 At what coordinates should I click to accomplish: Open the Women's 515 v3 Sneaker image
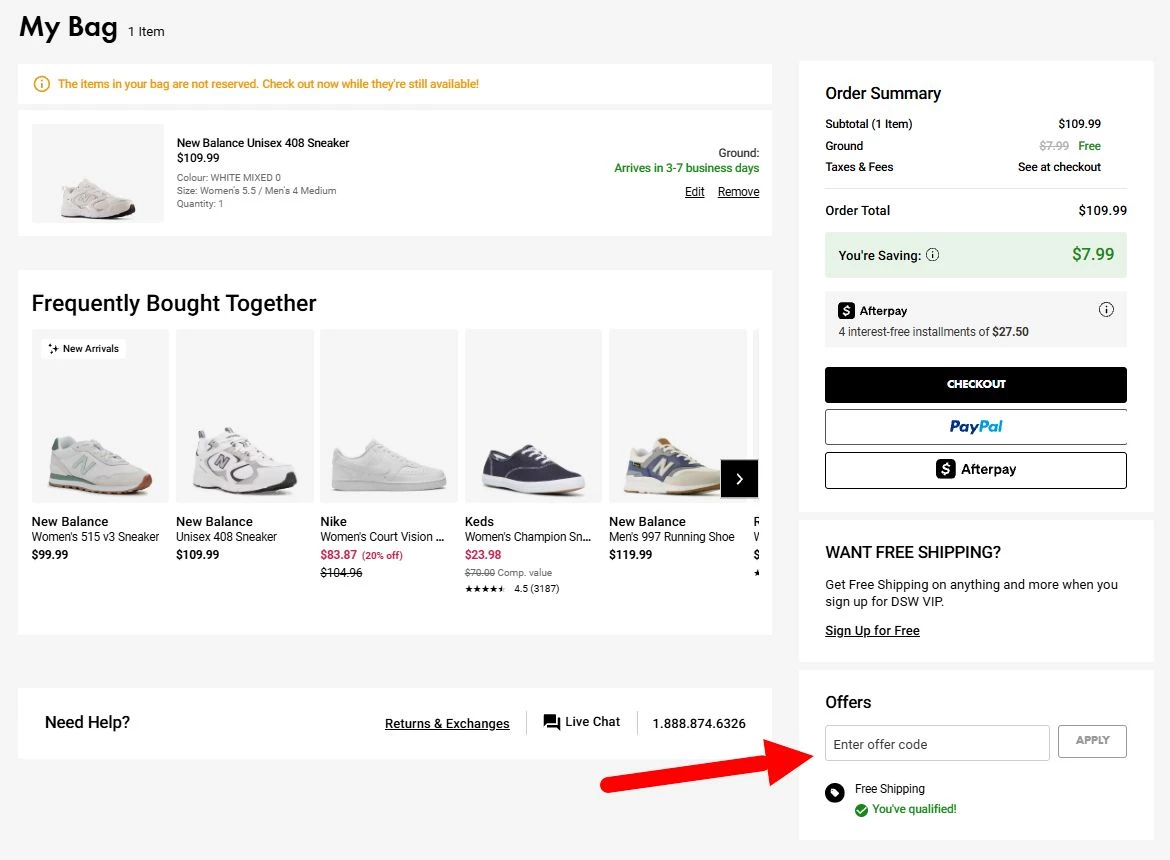tap(101, 416)
